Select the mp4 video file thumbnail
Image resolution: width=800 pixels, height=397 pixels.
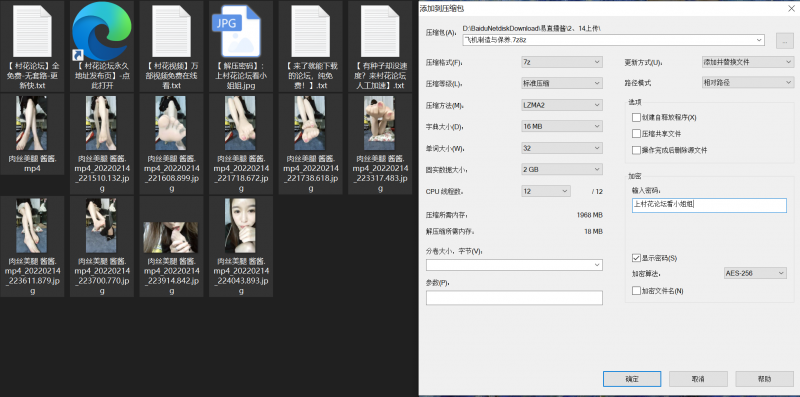32,123
